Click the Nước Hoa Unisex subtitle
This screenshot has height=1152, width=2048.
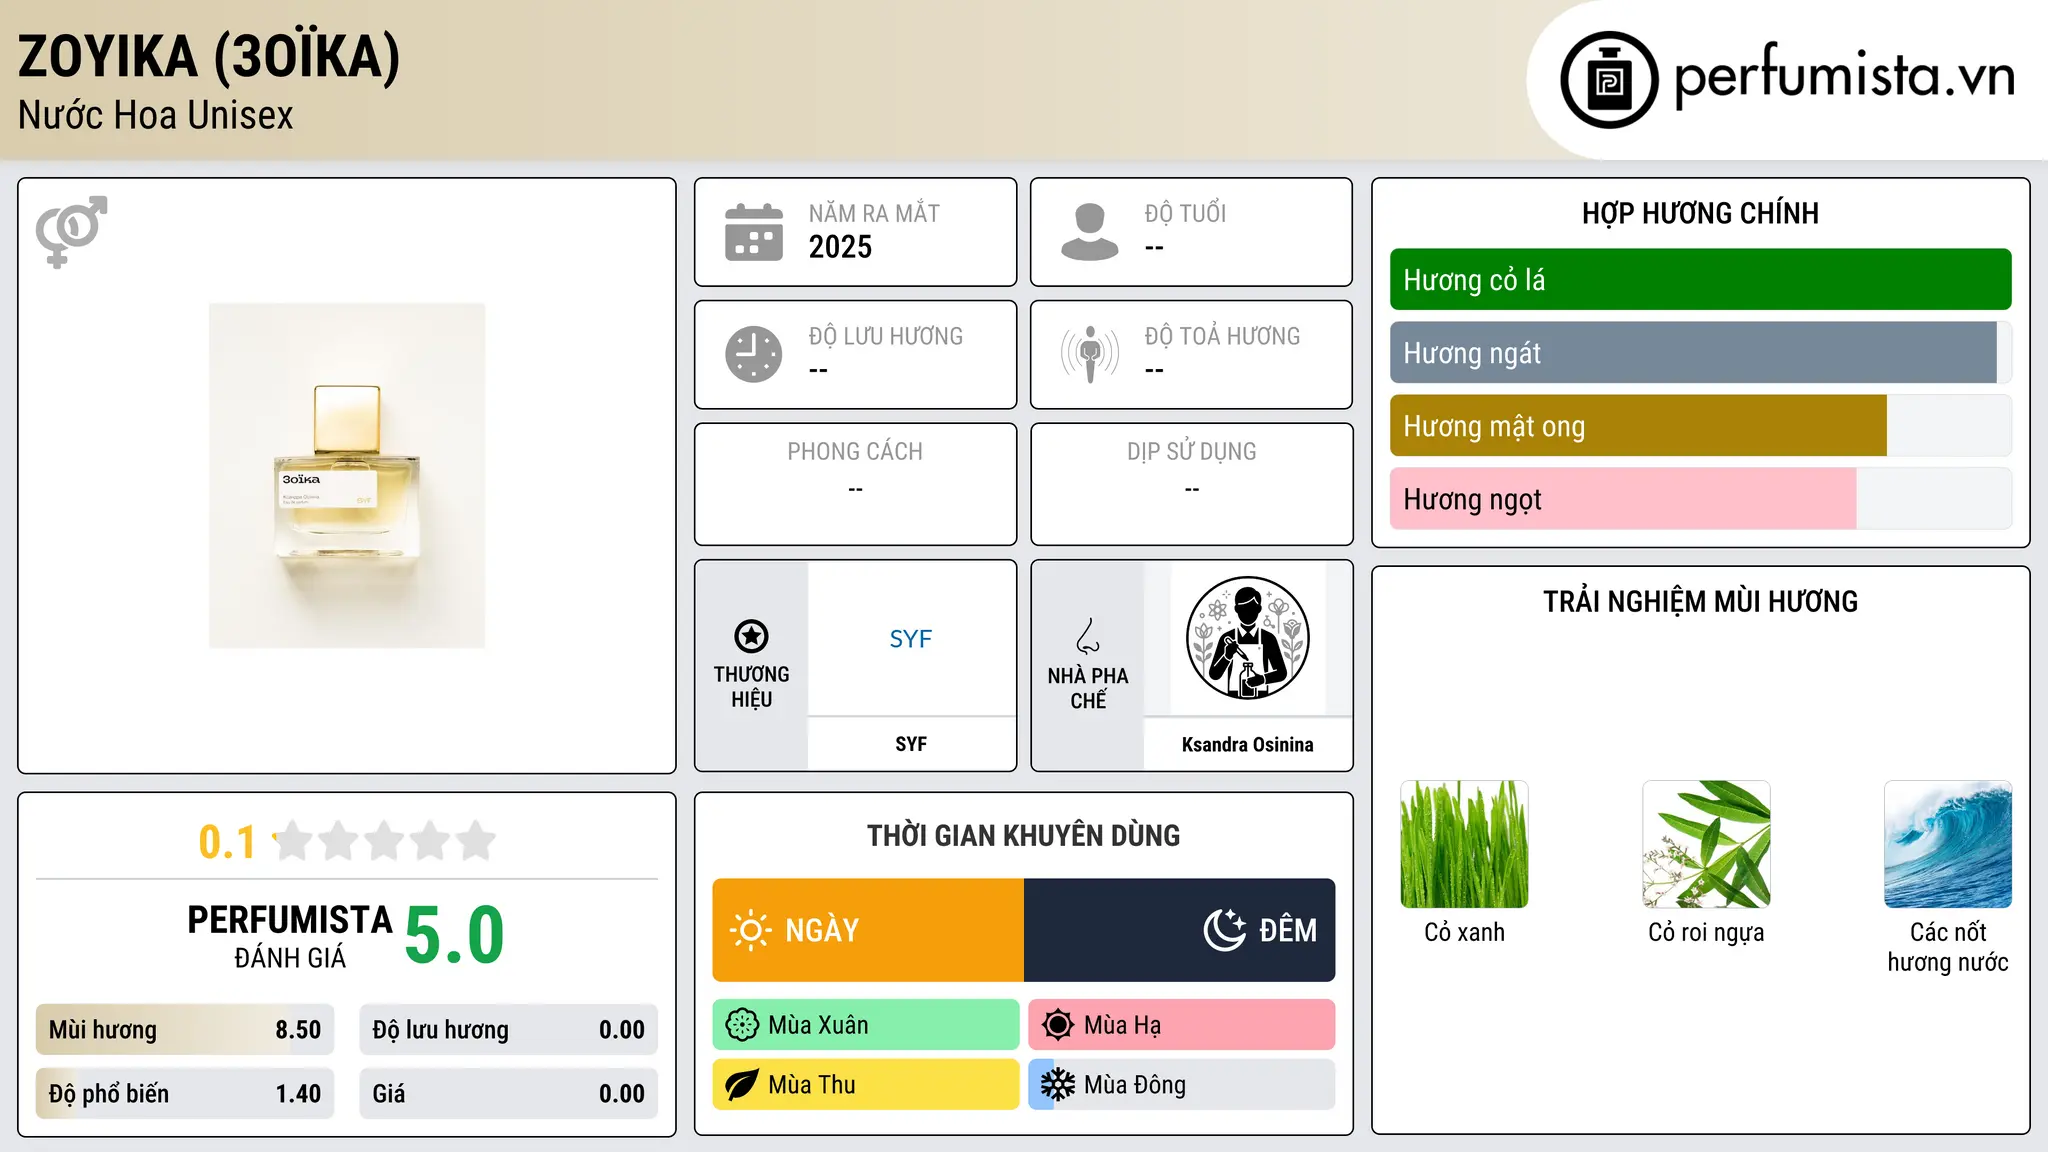[156, 116]
